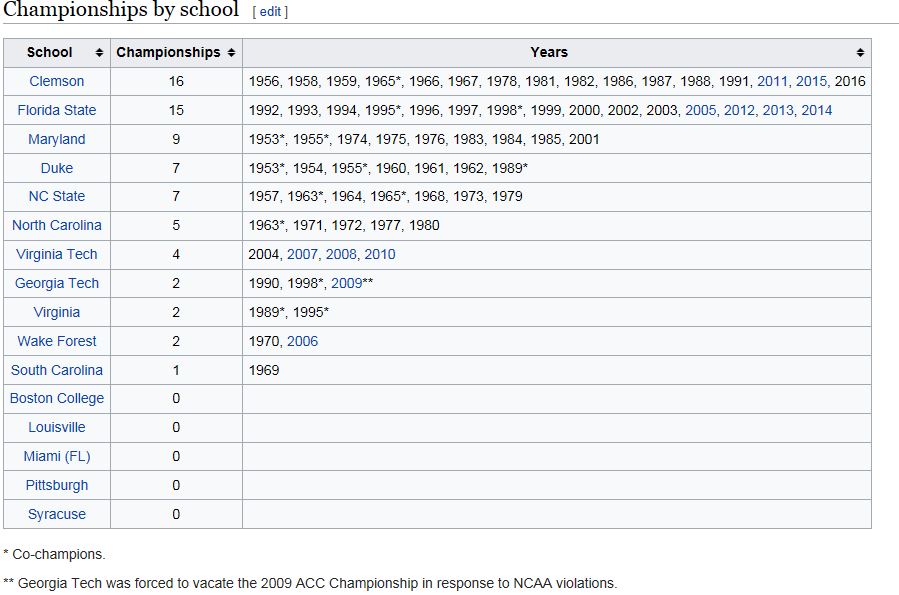The image size is (899, 595).
Task: Click the Georgia Tech vacated championship footnote
Action: [x=310, y=583]
